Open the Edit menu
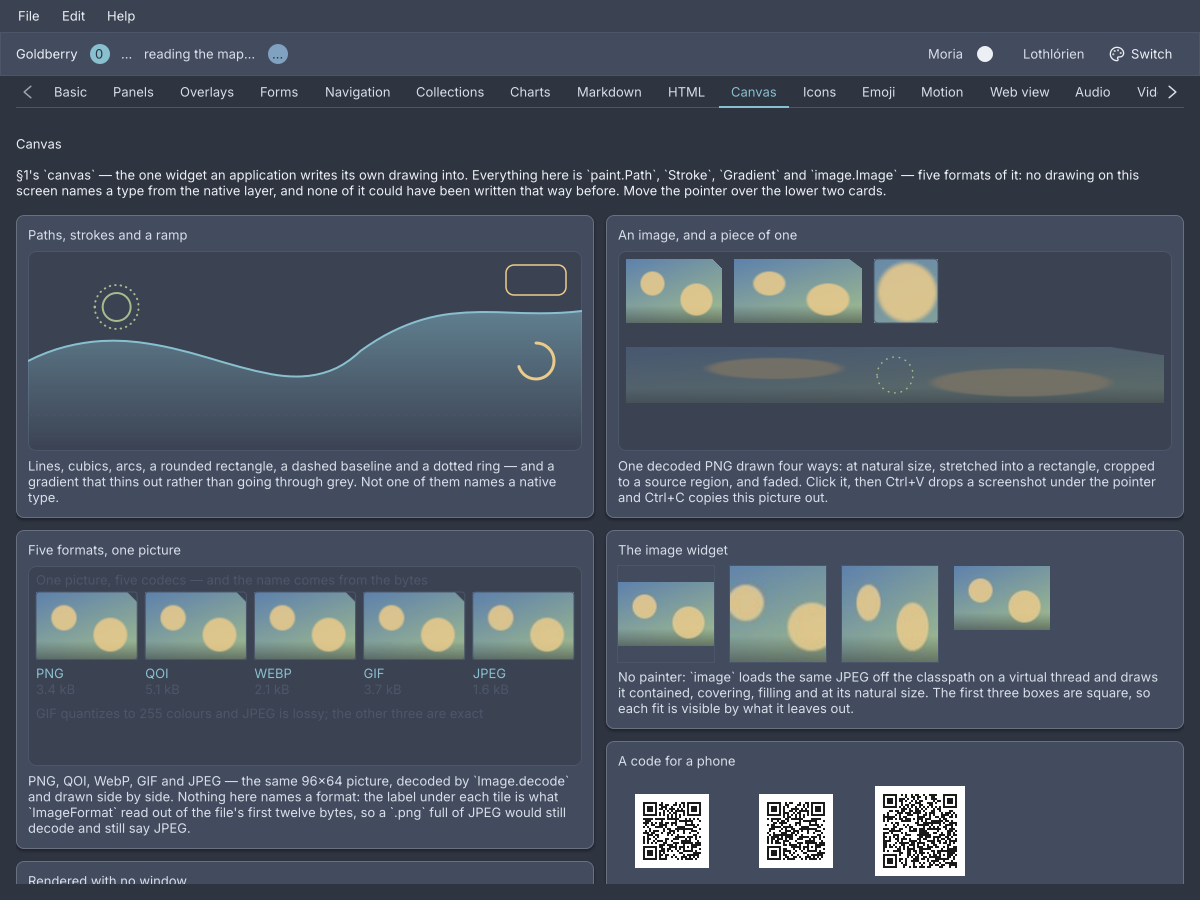1200x900 pixels. pyautogui.click(x=73, y=16)
